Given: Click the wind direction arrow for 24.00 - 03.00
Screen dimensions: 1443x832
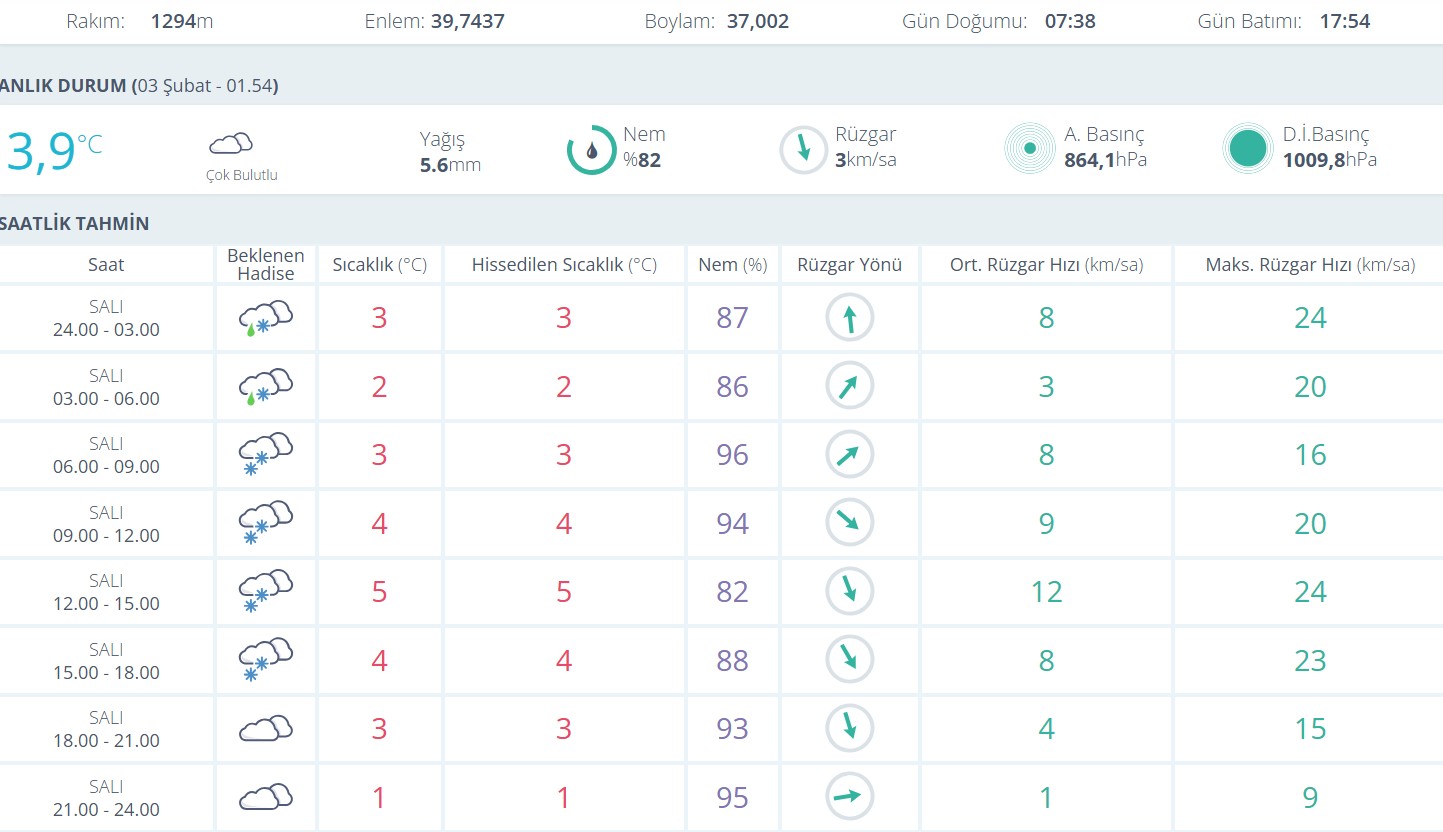Looking at the screenshot, I should (x=849, y=318).
